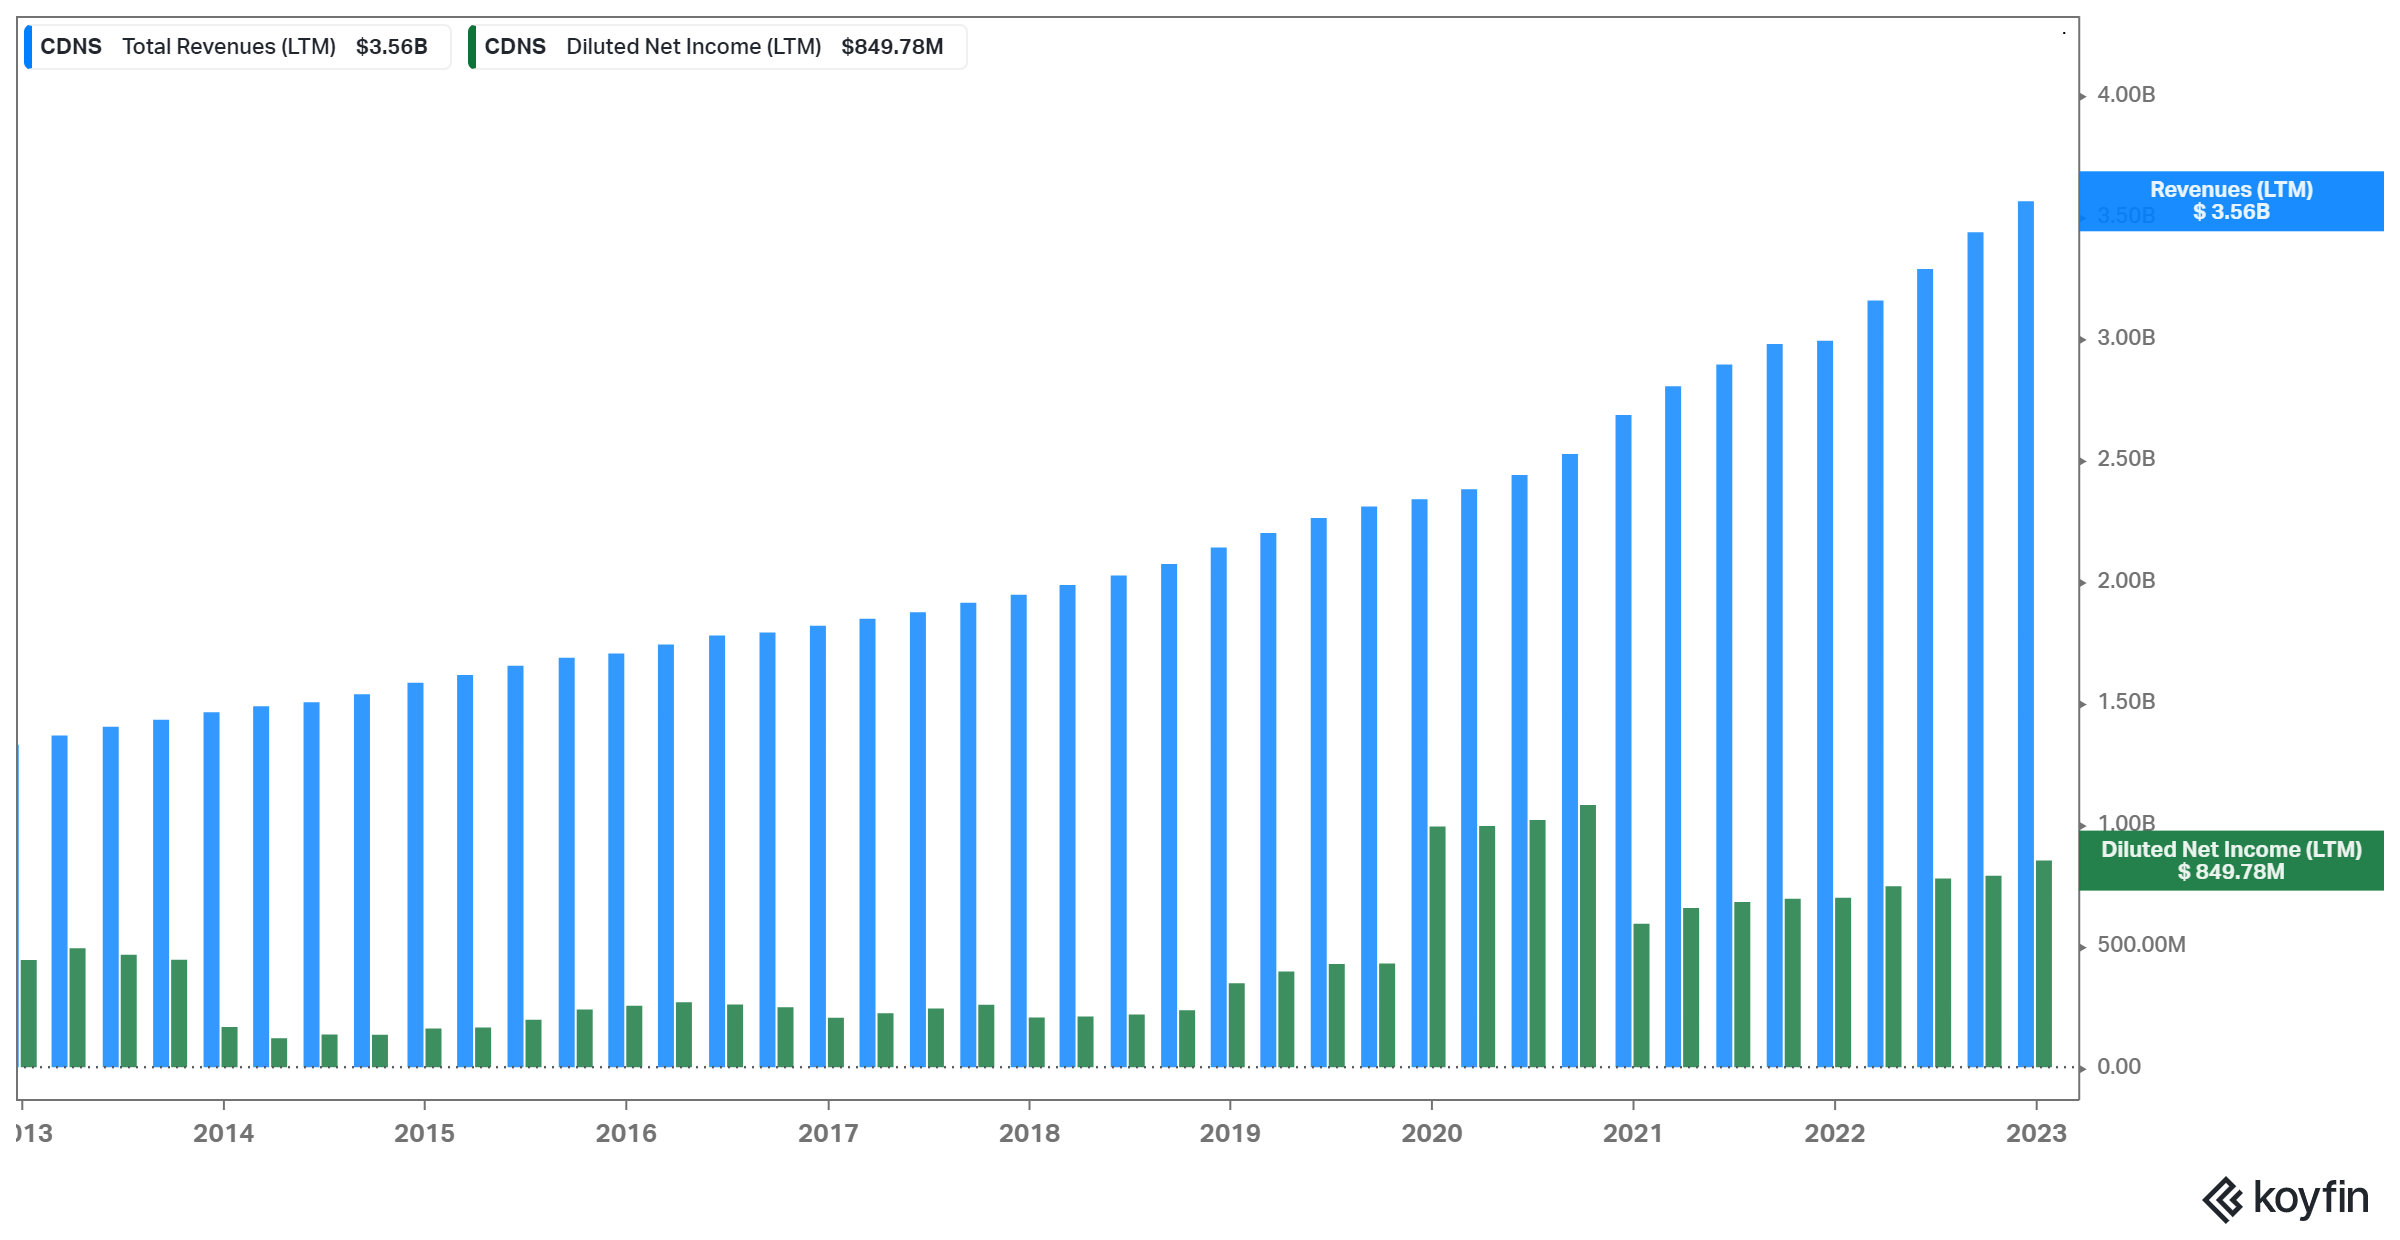Click the blue Total Revenues legend marker
2400x1240 pixels.
point(29,47)
